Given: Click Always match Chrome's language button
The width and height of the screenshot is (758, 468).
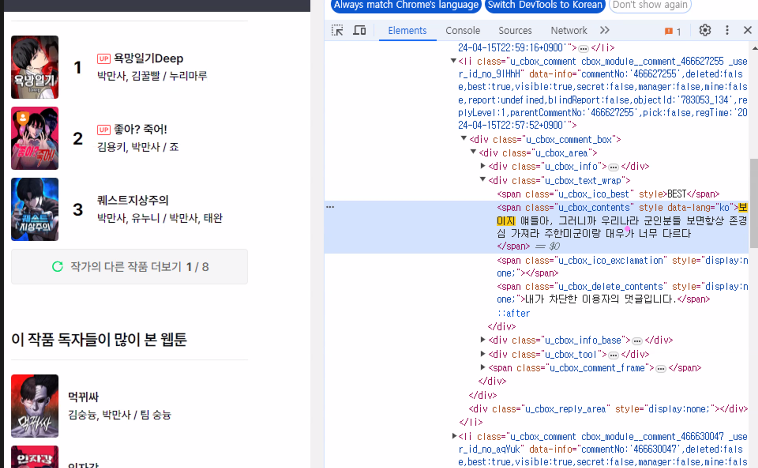Looking at the screenshot, I should tap(406, 5).
